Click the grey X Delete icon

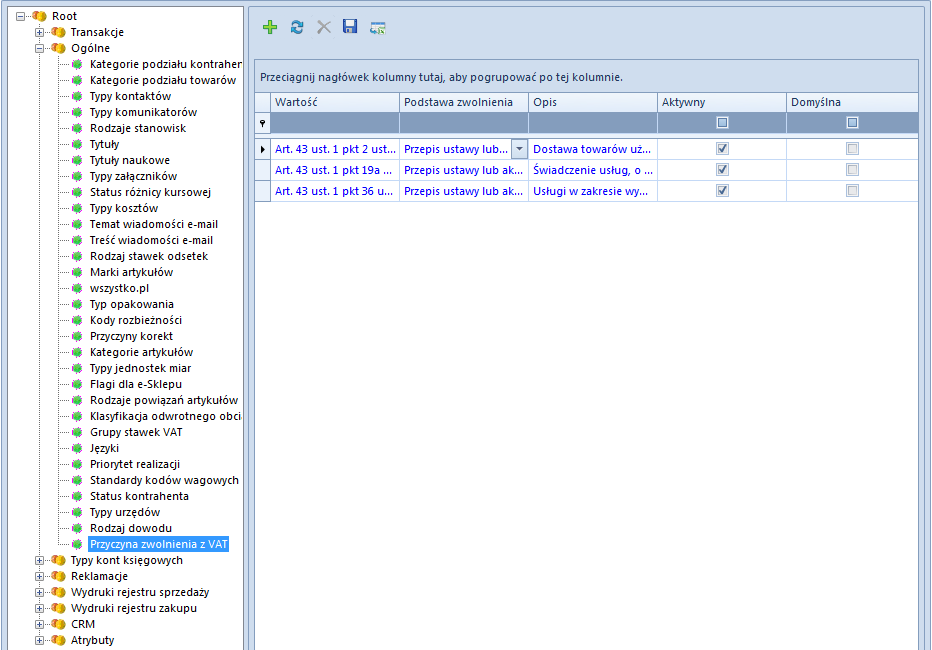(323, 27)
